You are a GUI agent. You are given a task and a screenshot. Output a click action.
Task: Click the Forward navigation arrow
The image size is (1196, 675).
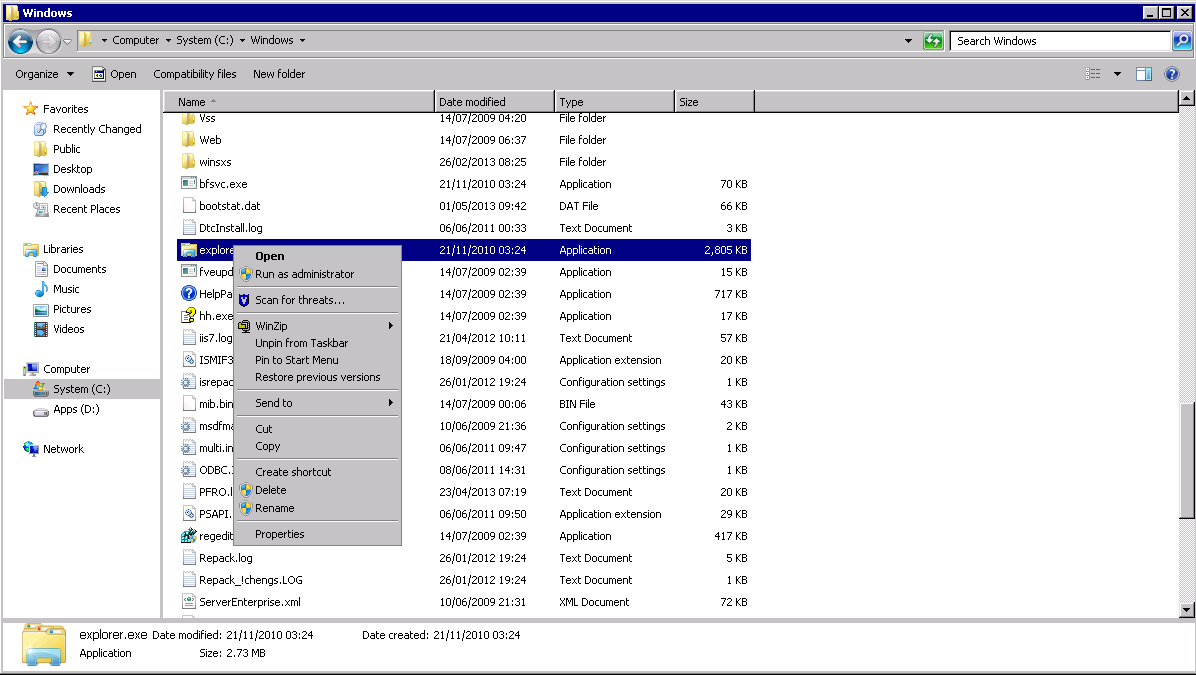pos(48,41)
